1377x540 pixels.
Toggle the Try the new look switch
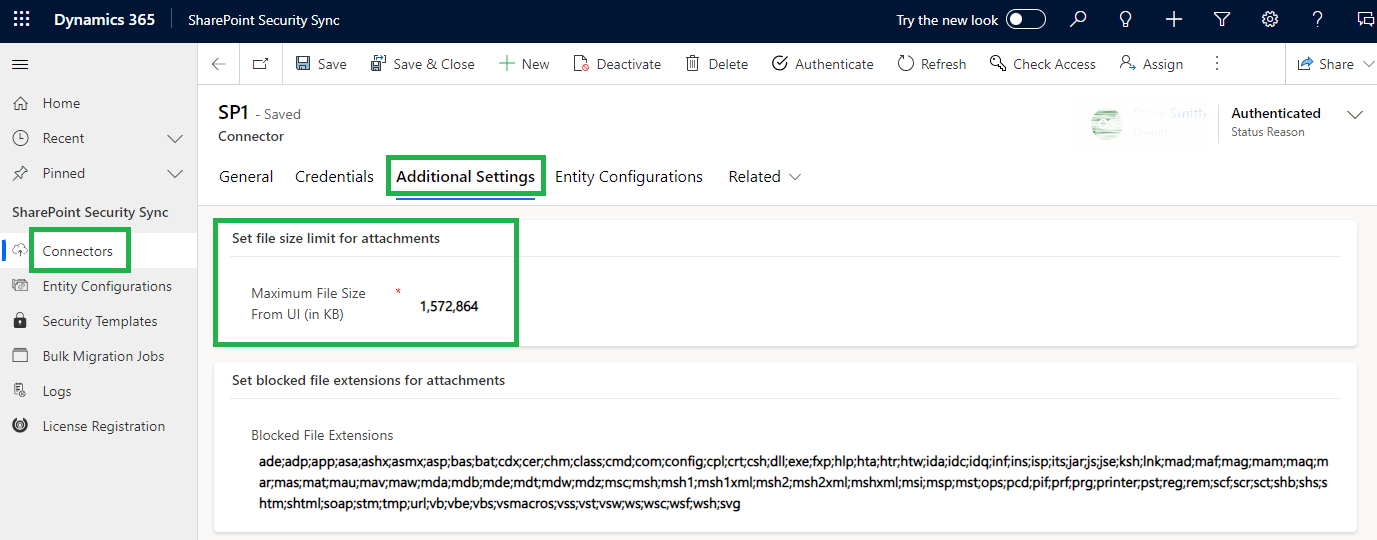(x=1026, y=20)
